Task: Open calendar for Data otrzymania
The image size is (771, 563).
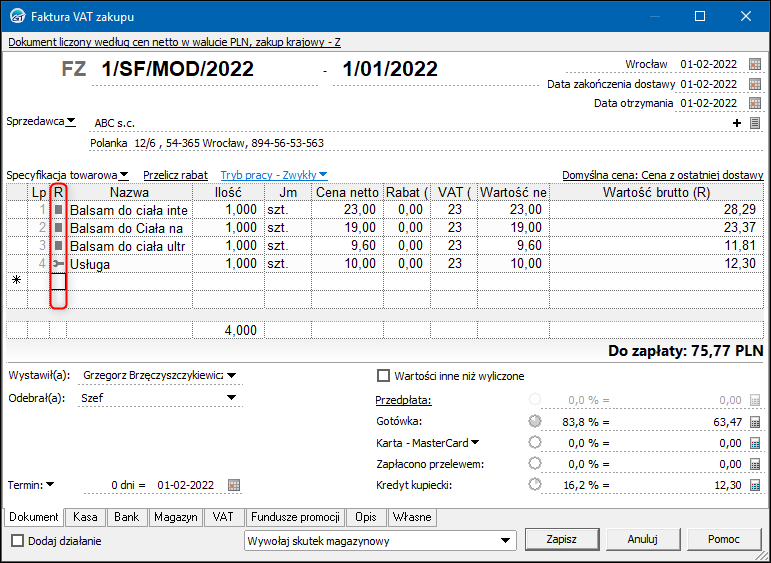Action: coord(755,103)
